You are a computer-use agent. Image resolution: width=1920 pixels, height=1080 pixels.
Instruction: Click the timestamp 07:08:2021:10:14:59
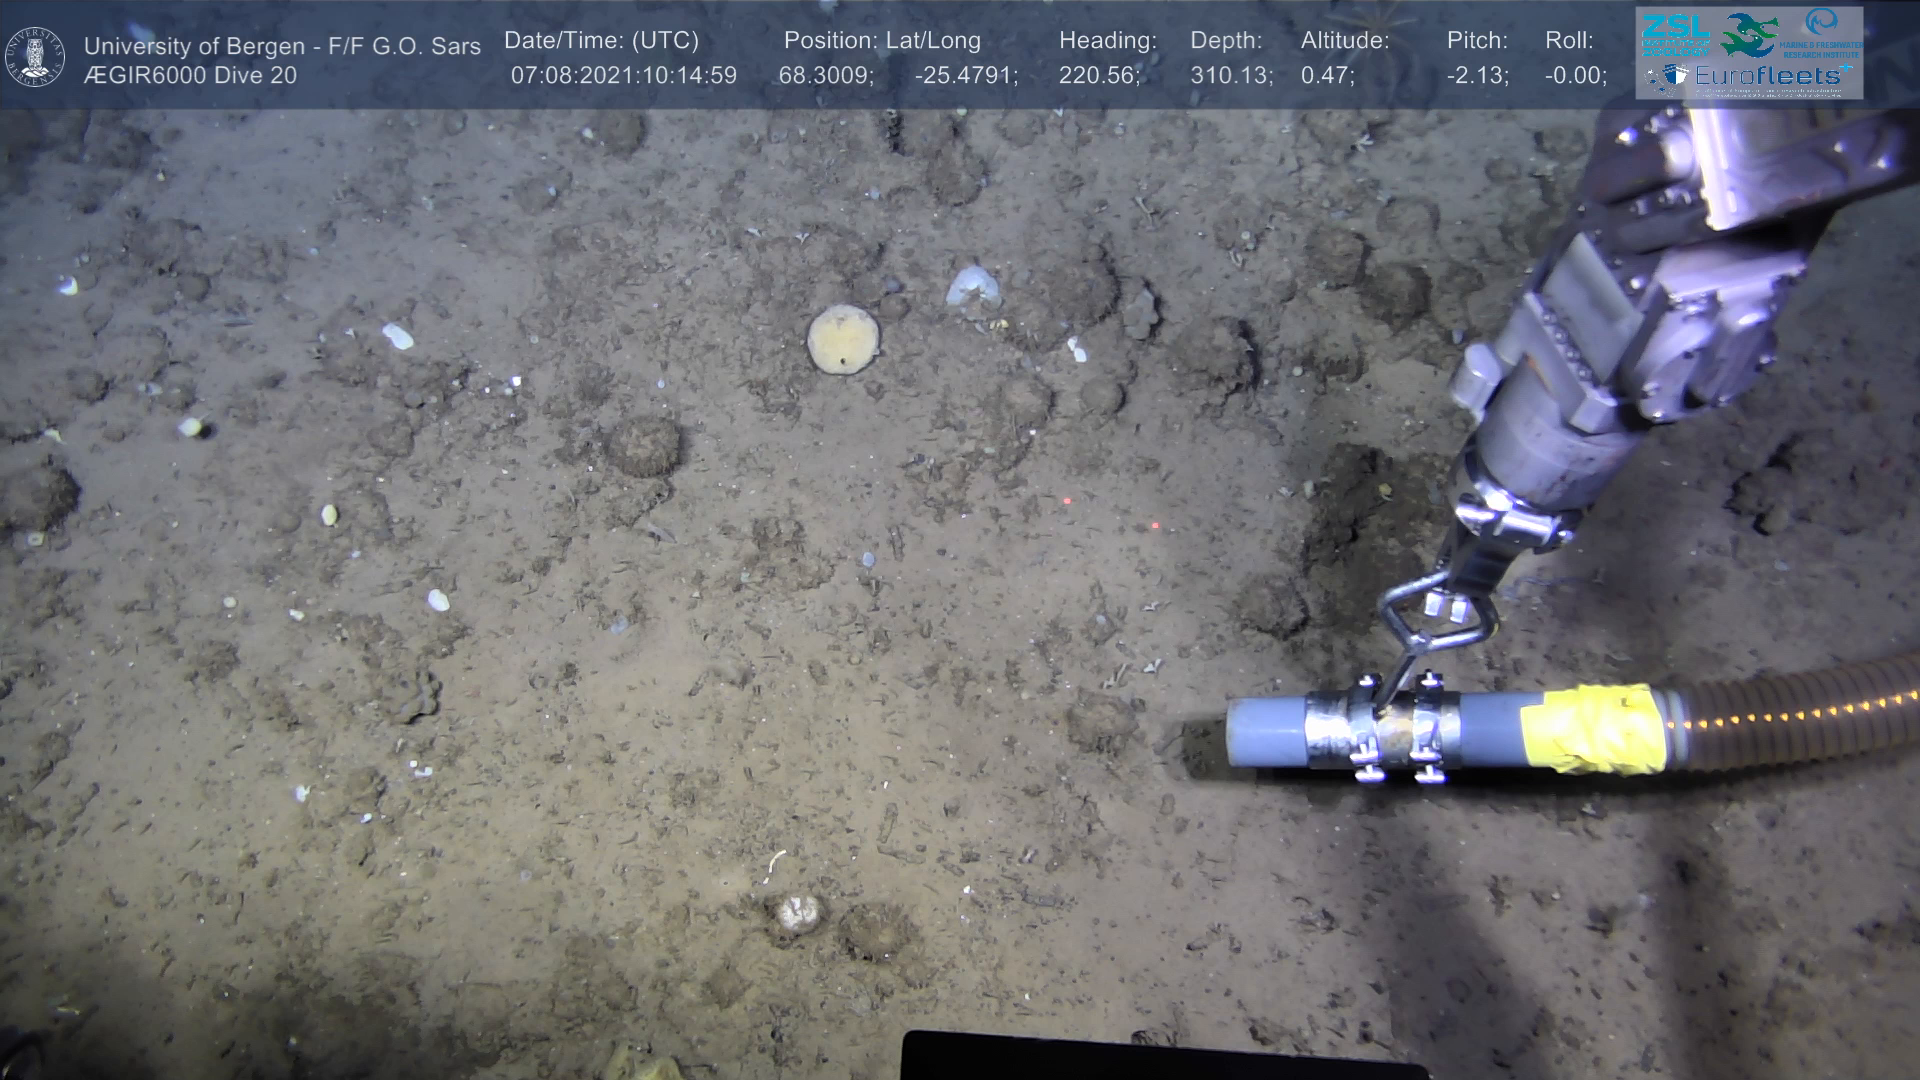(x=623, y=75)
